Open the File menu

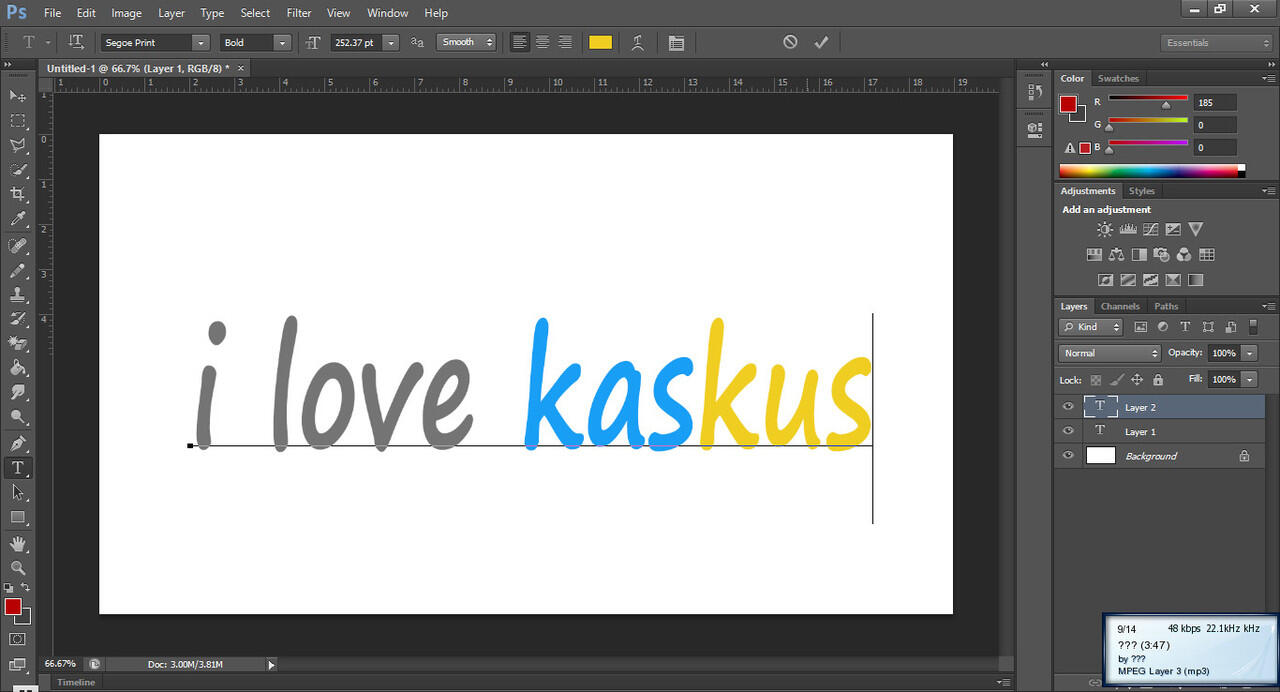click(x=52, y=13)
